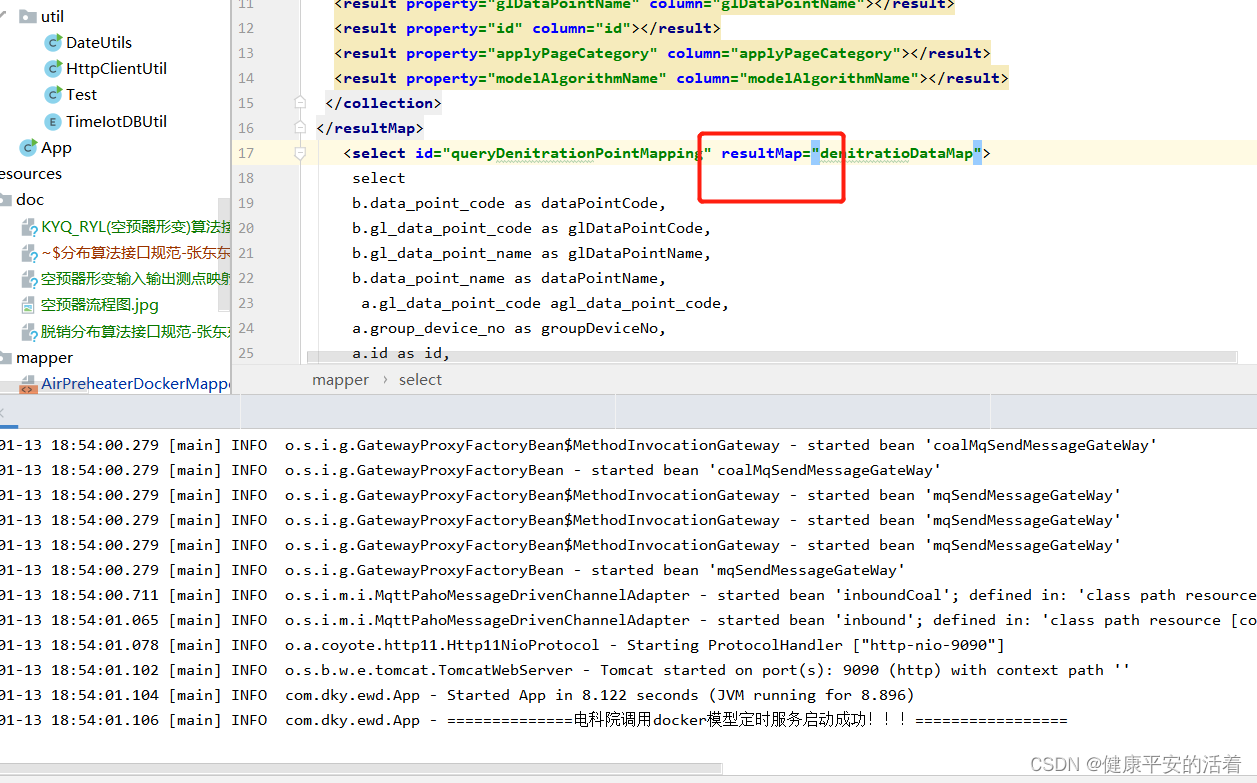
Task: Select the 脱销分布算法接口规范 document icon
Action: click(28, 331)
